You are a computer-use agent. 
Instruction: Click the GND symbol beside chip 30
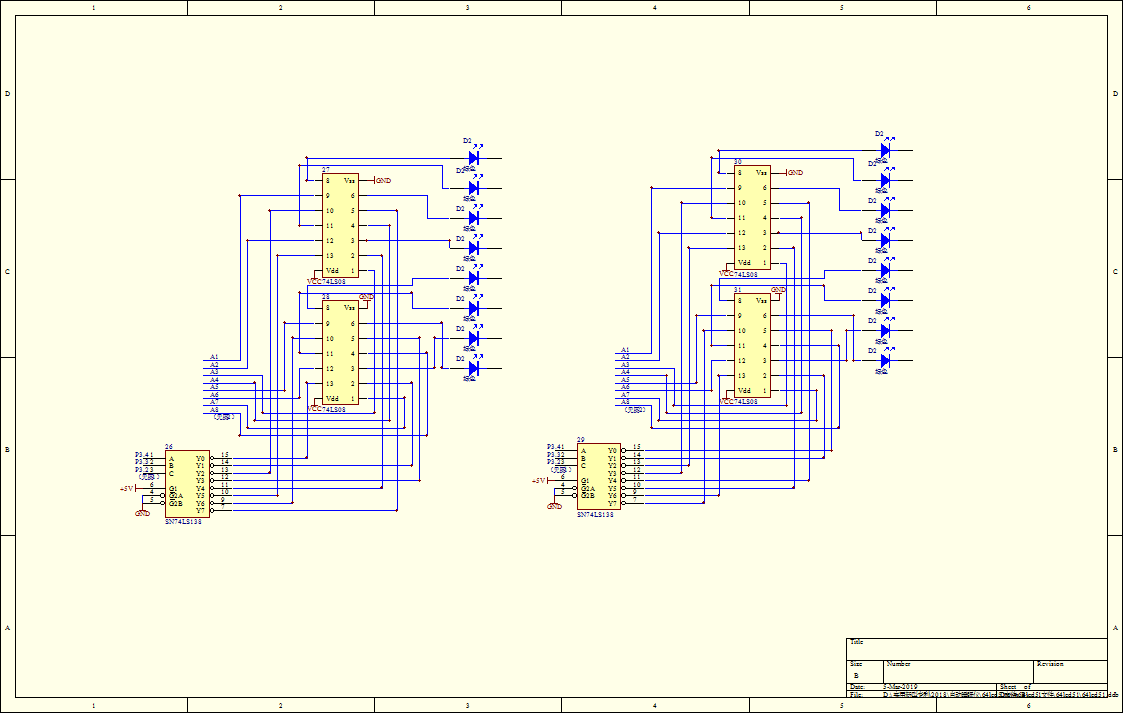coord(795,172)
